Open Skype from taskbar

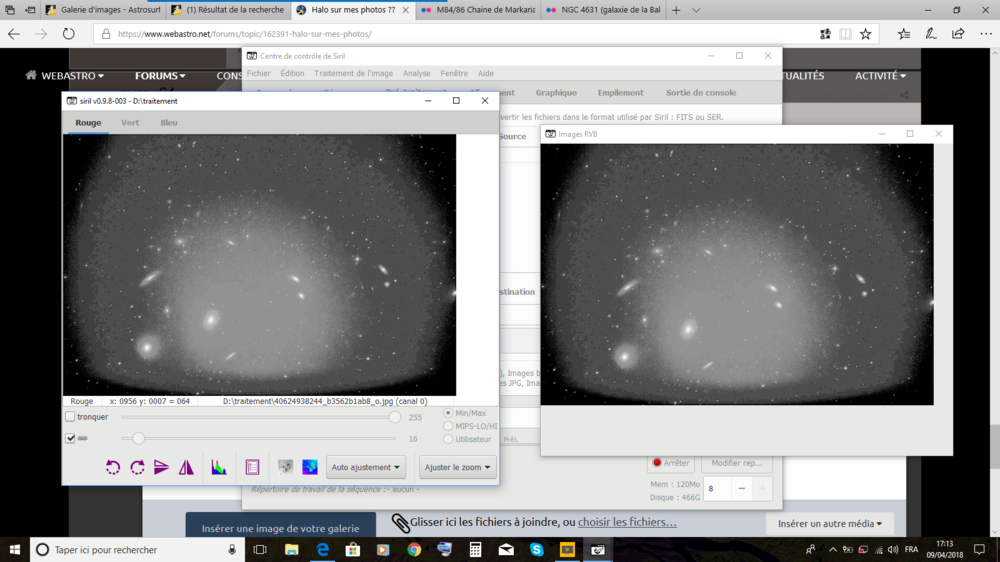[536, 549]
